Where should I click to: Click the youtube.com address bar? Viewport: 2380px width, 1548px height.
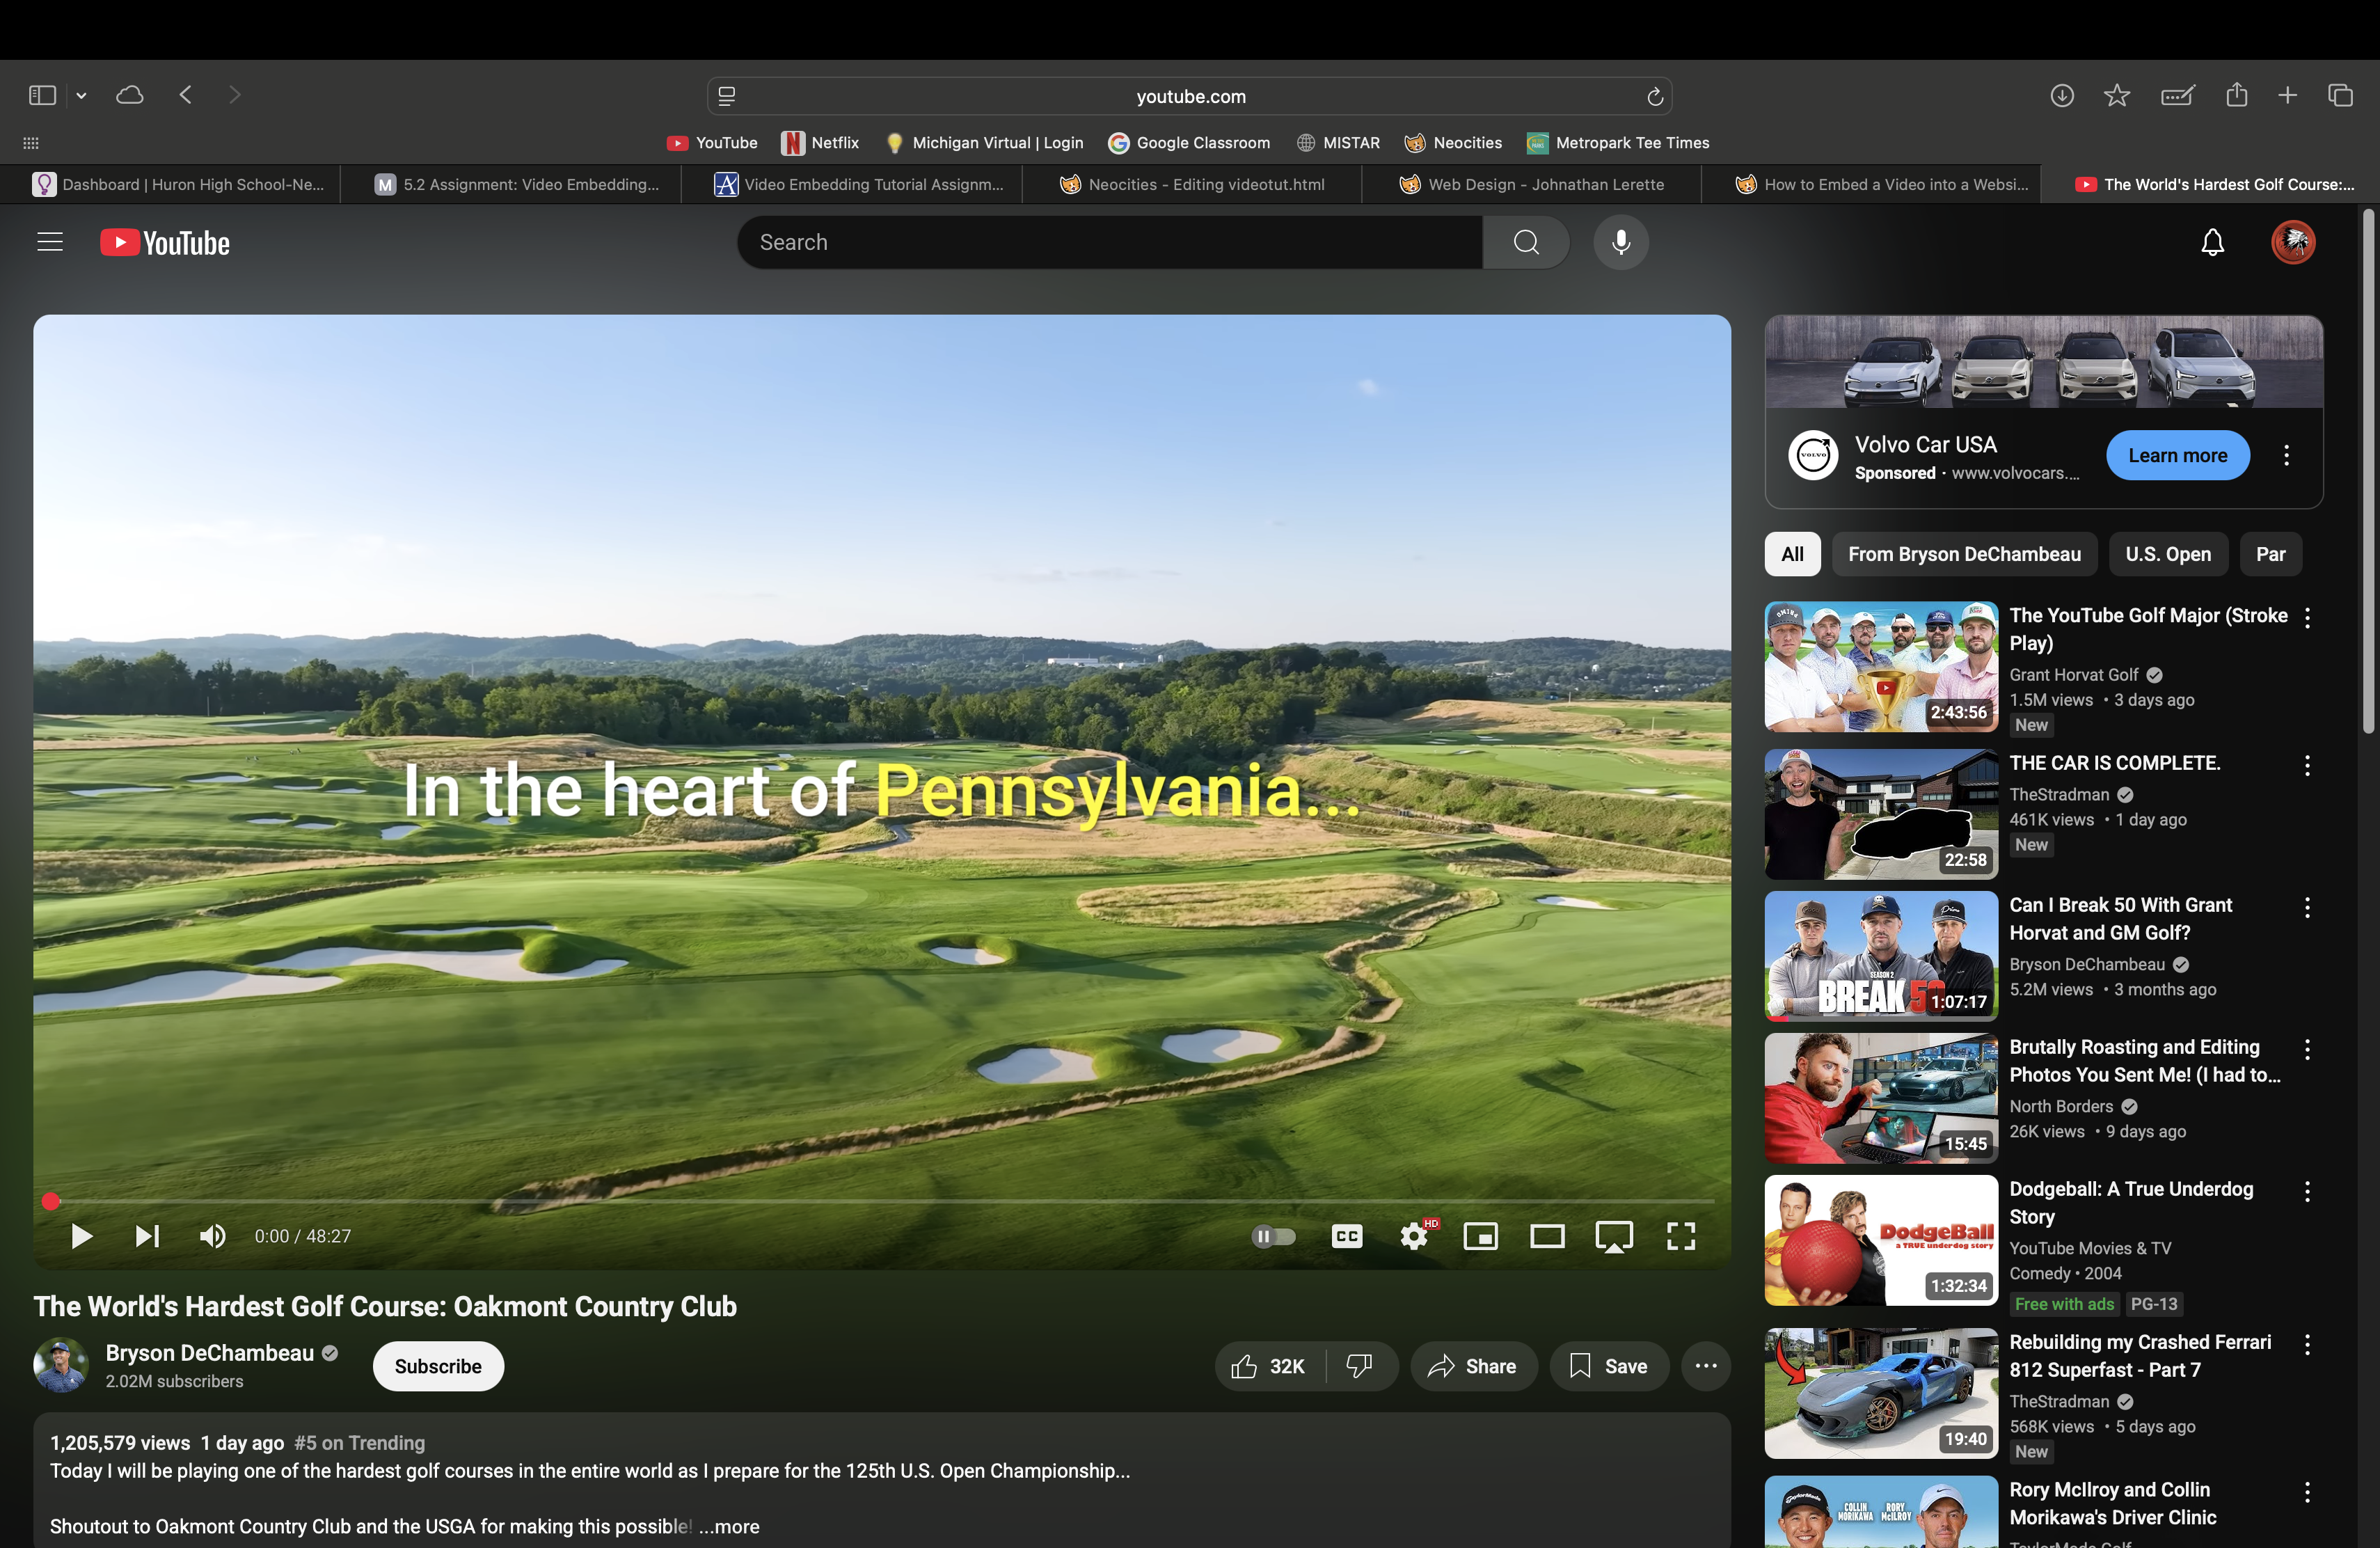coord(1190,96)
